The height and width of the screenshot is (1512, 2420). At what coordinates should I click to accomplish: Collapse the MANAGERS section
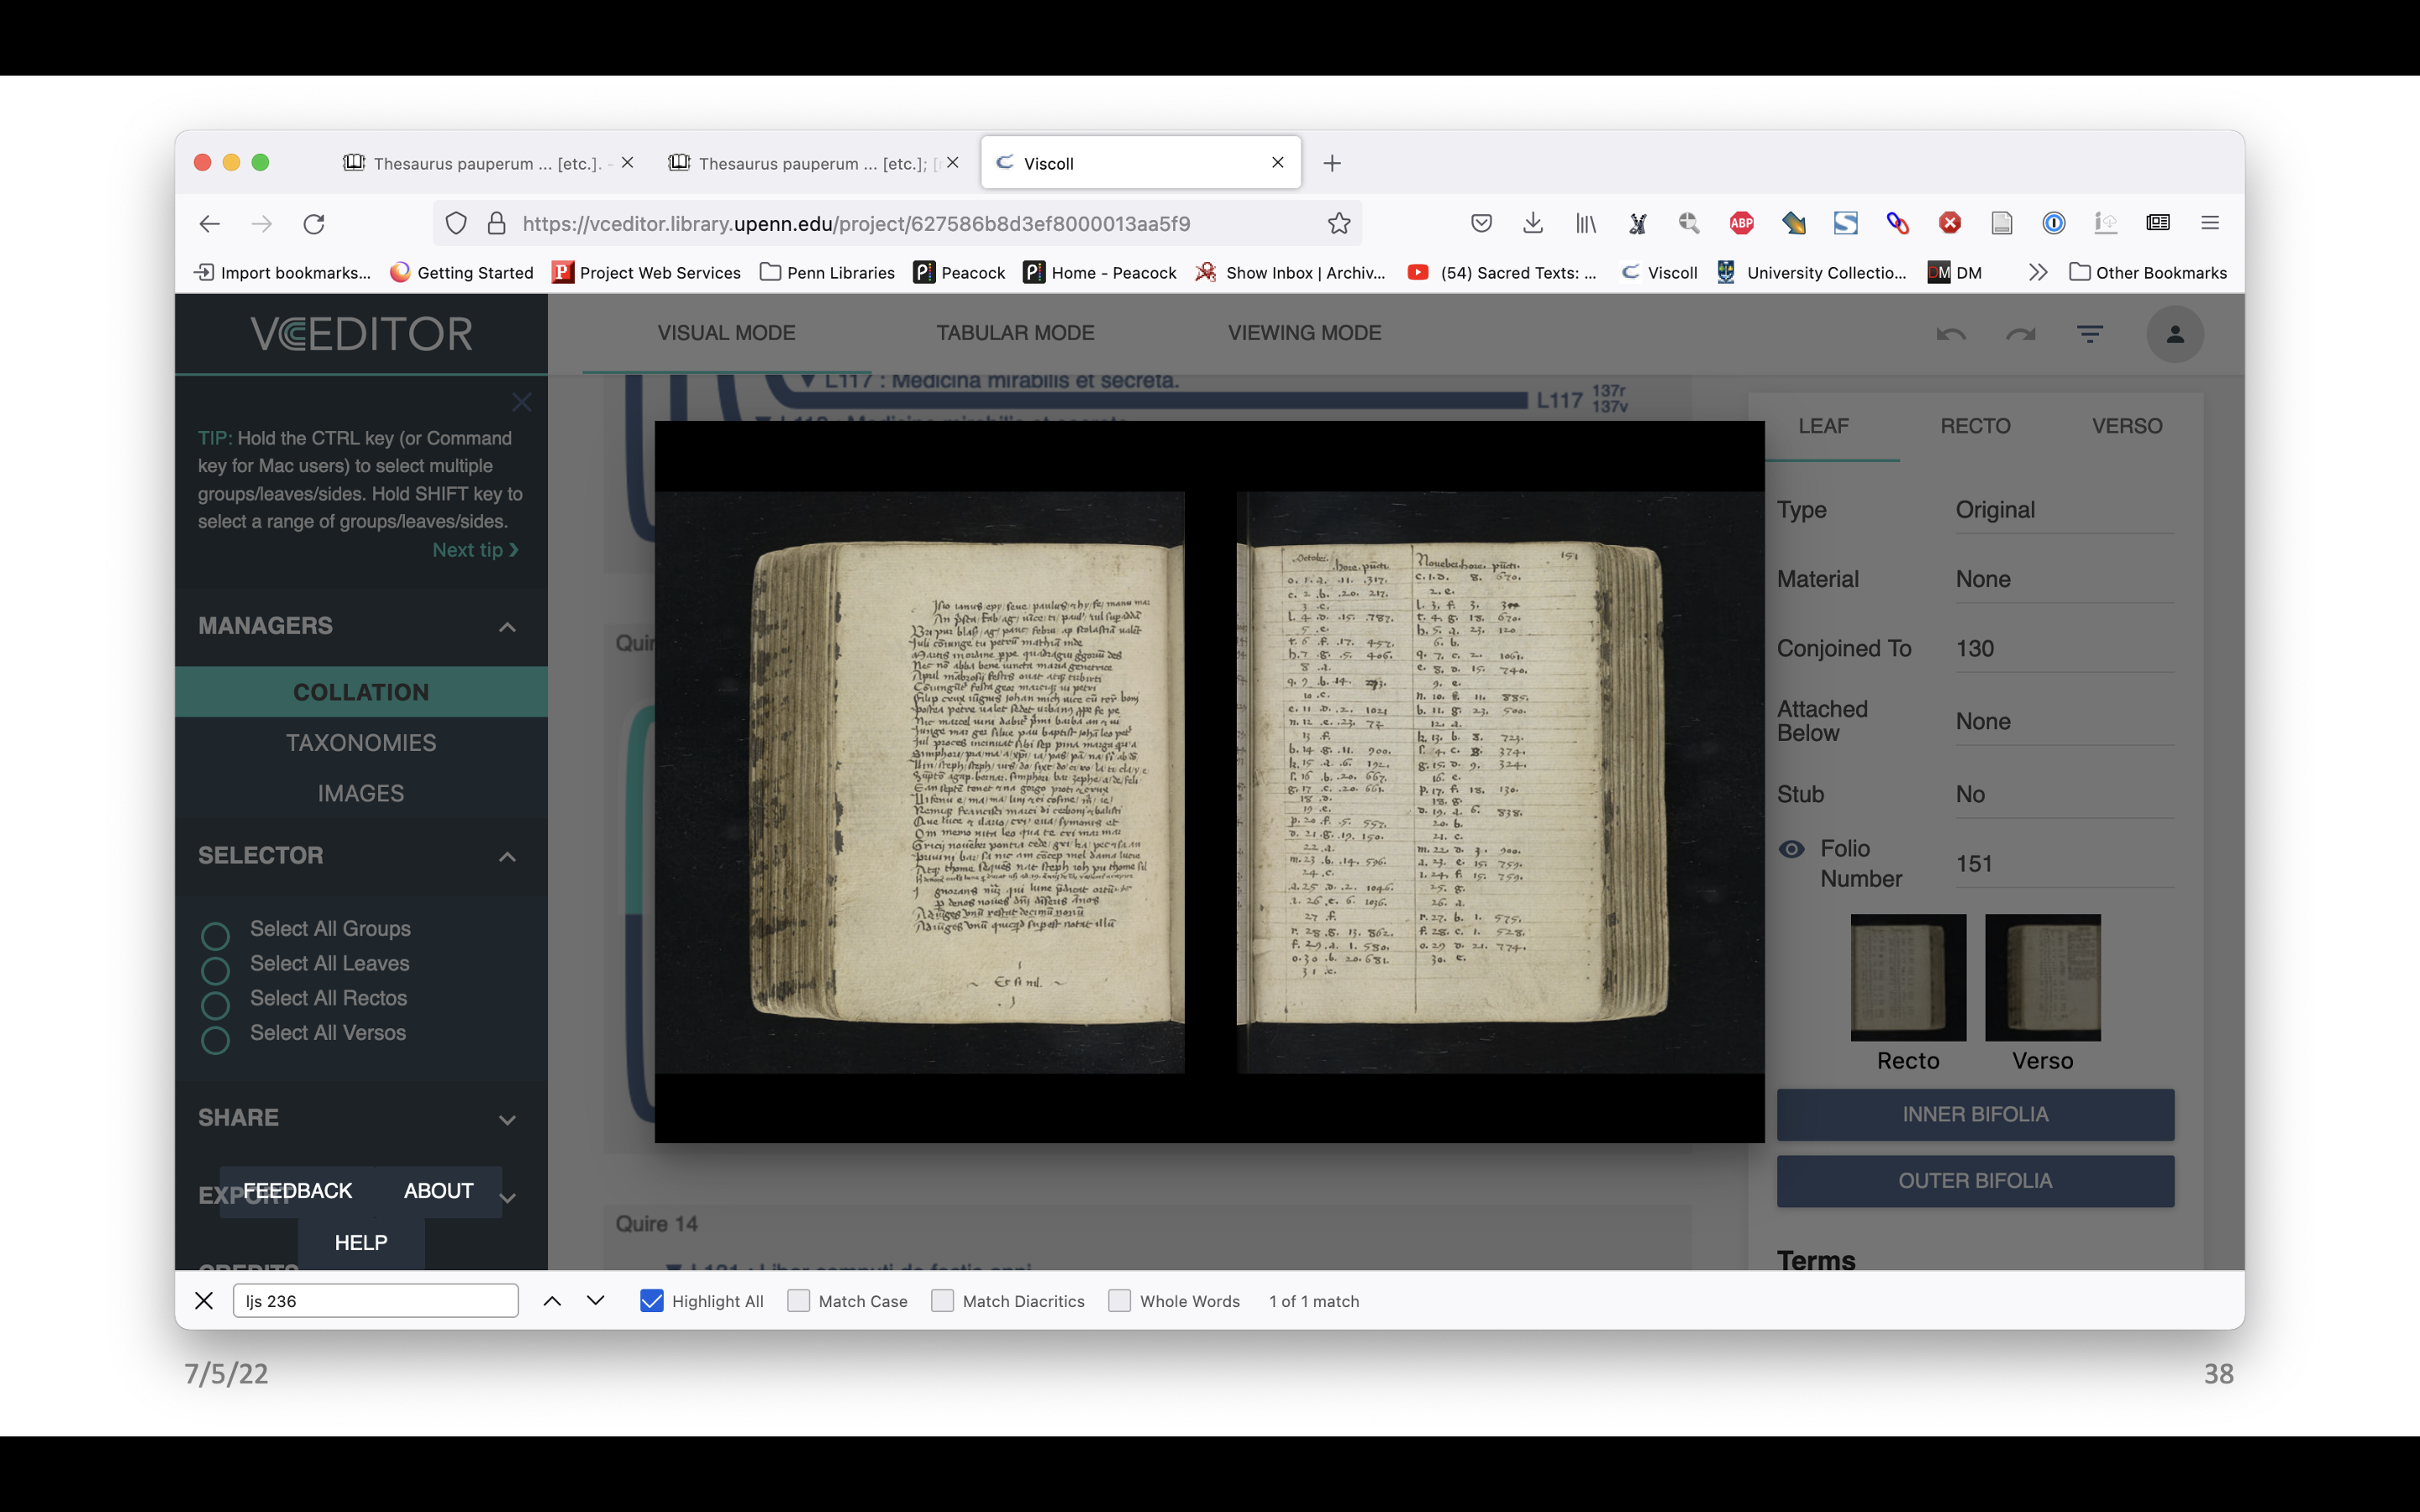[x=507, y=625]
